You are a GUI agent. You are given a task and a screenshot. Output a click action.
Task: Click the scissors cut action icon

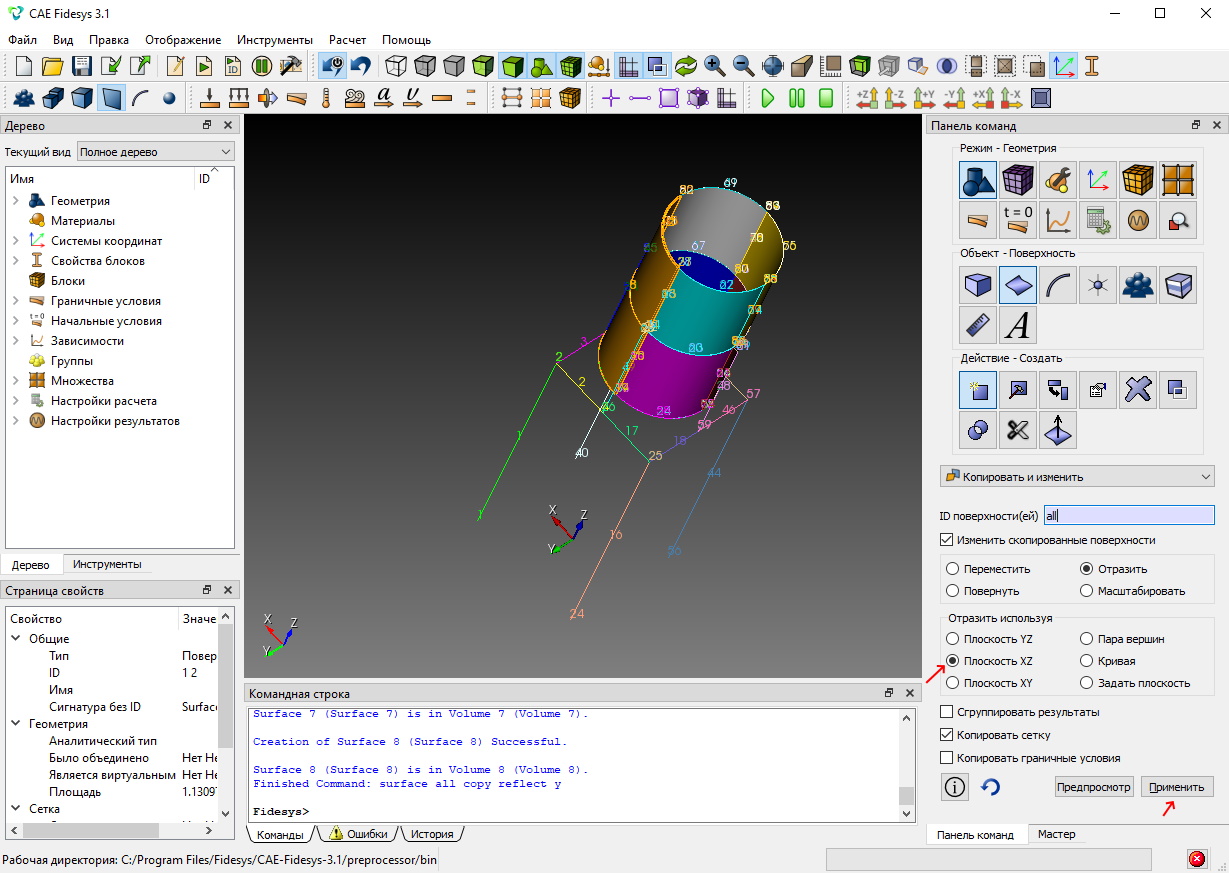point(1017,430)
